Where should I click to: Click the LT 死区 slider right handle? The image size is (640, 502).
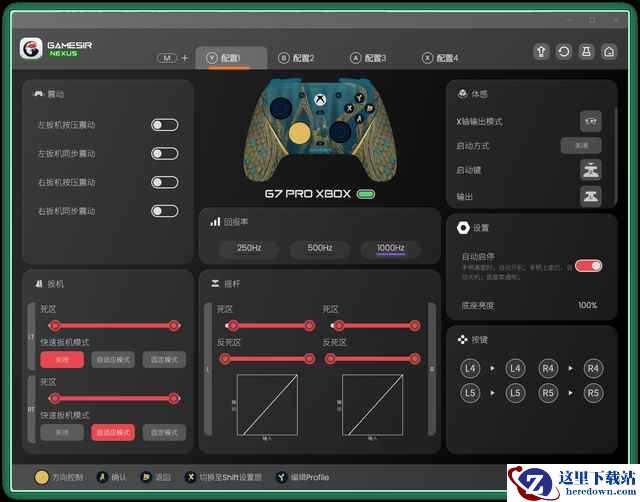(174, 326)
